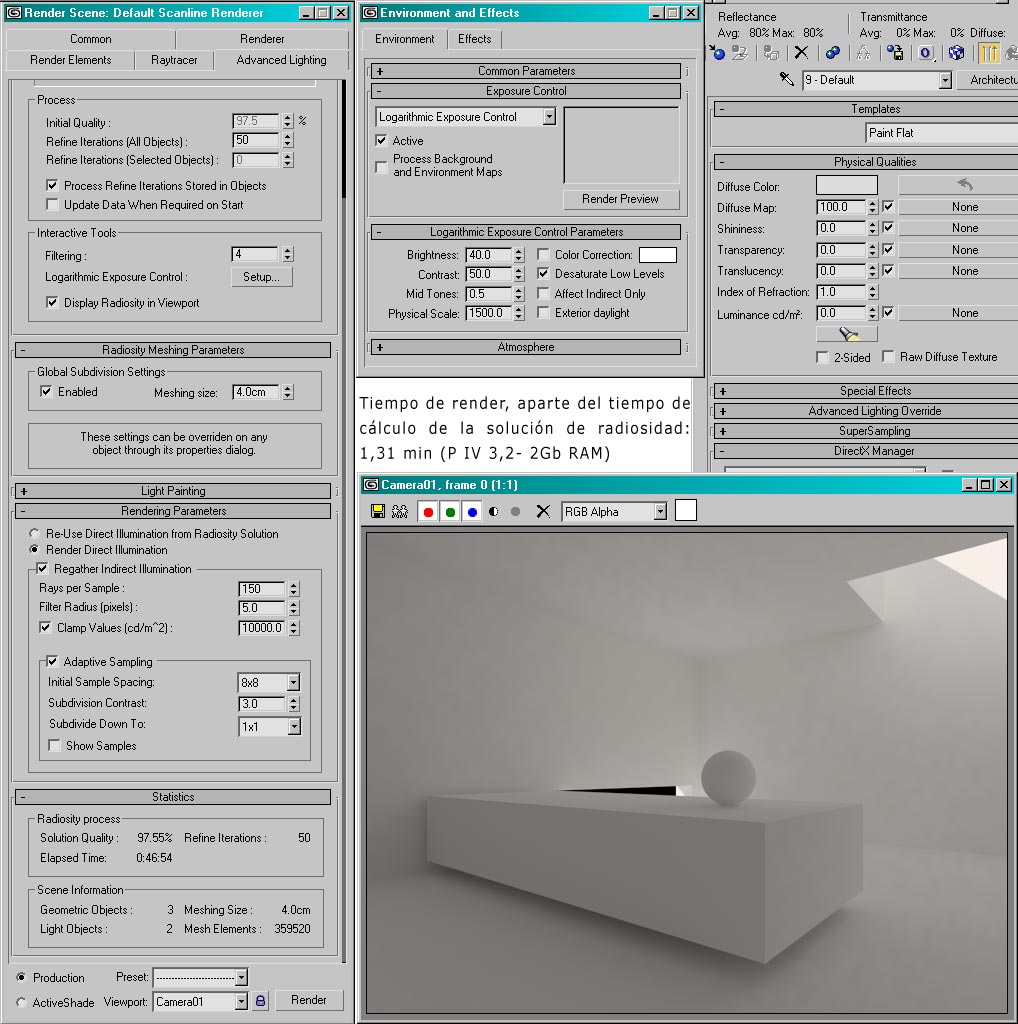1018x1024 pixels.
Task: Open Render Elements tab
Action: click(x=71, y=59)
